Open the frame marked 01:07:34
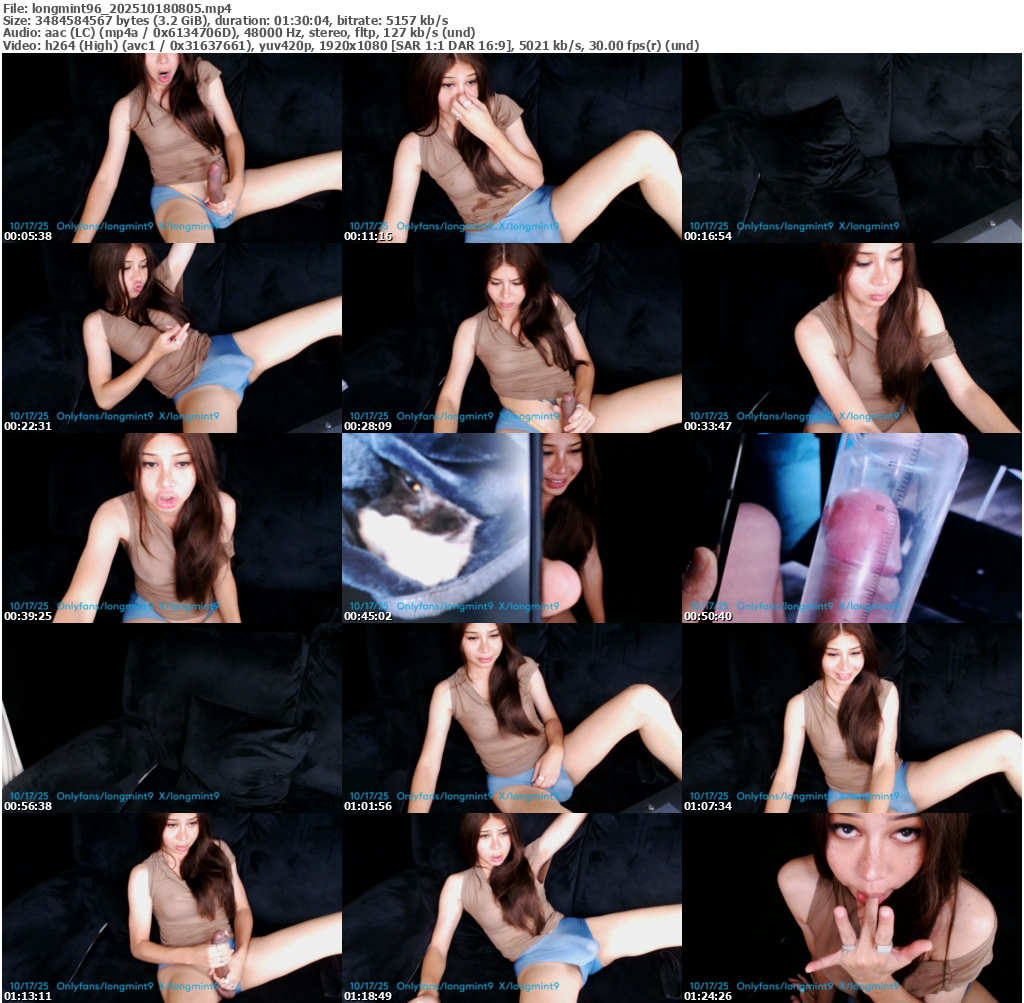The width and height of the screenshot is (1024, 1003). 851,718
